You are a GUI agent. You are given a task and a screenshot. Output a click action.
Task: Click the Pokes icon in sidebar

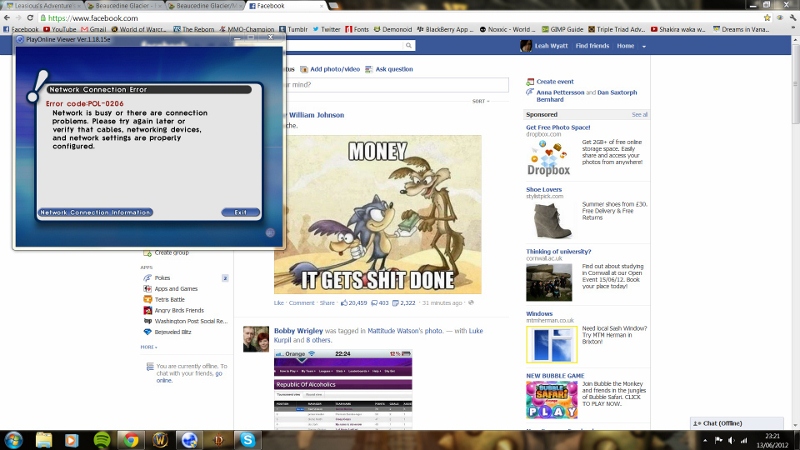(x=147, y=278)
